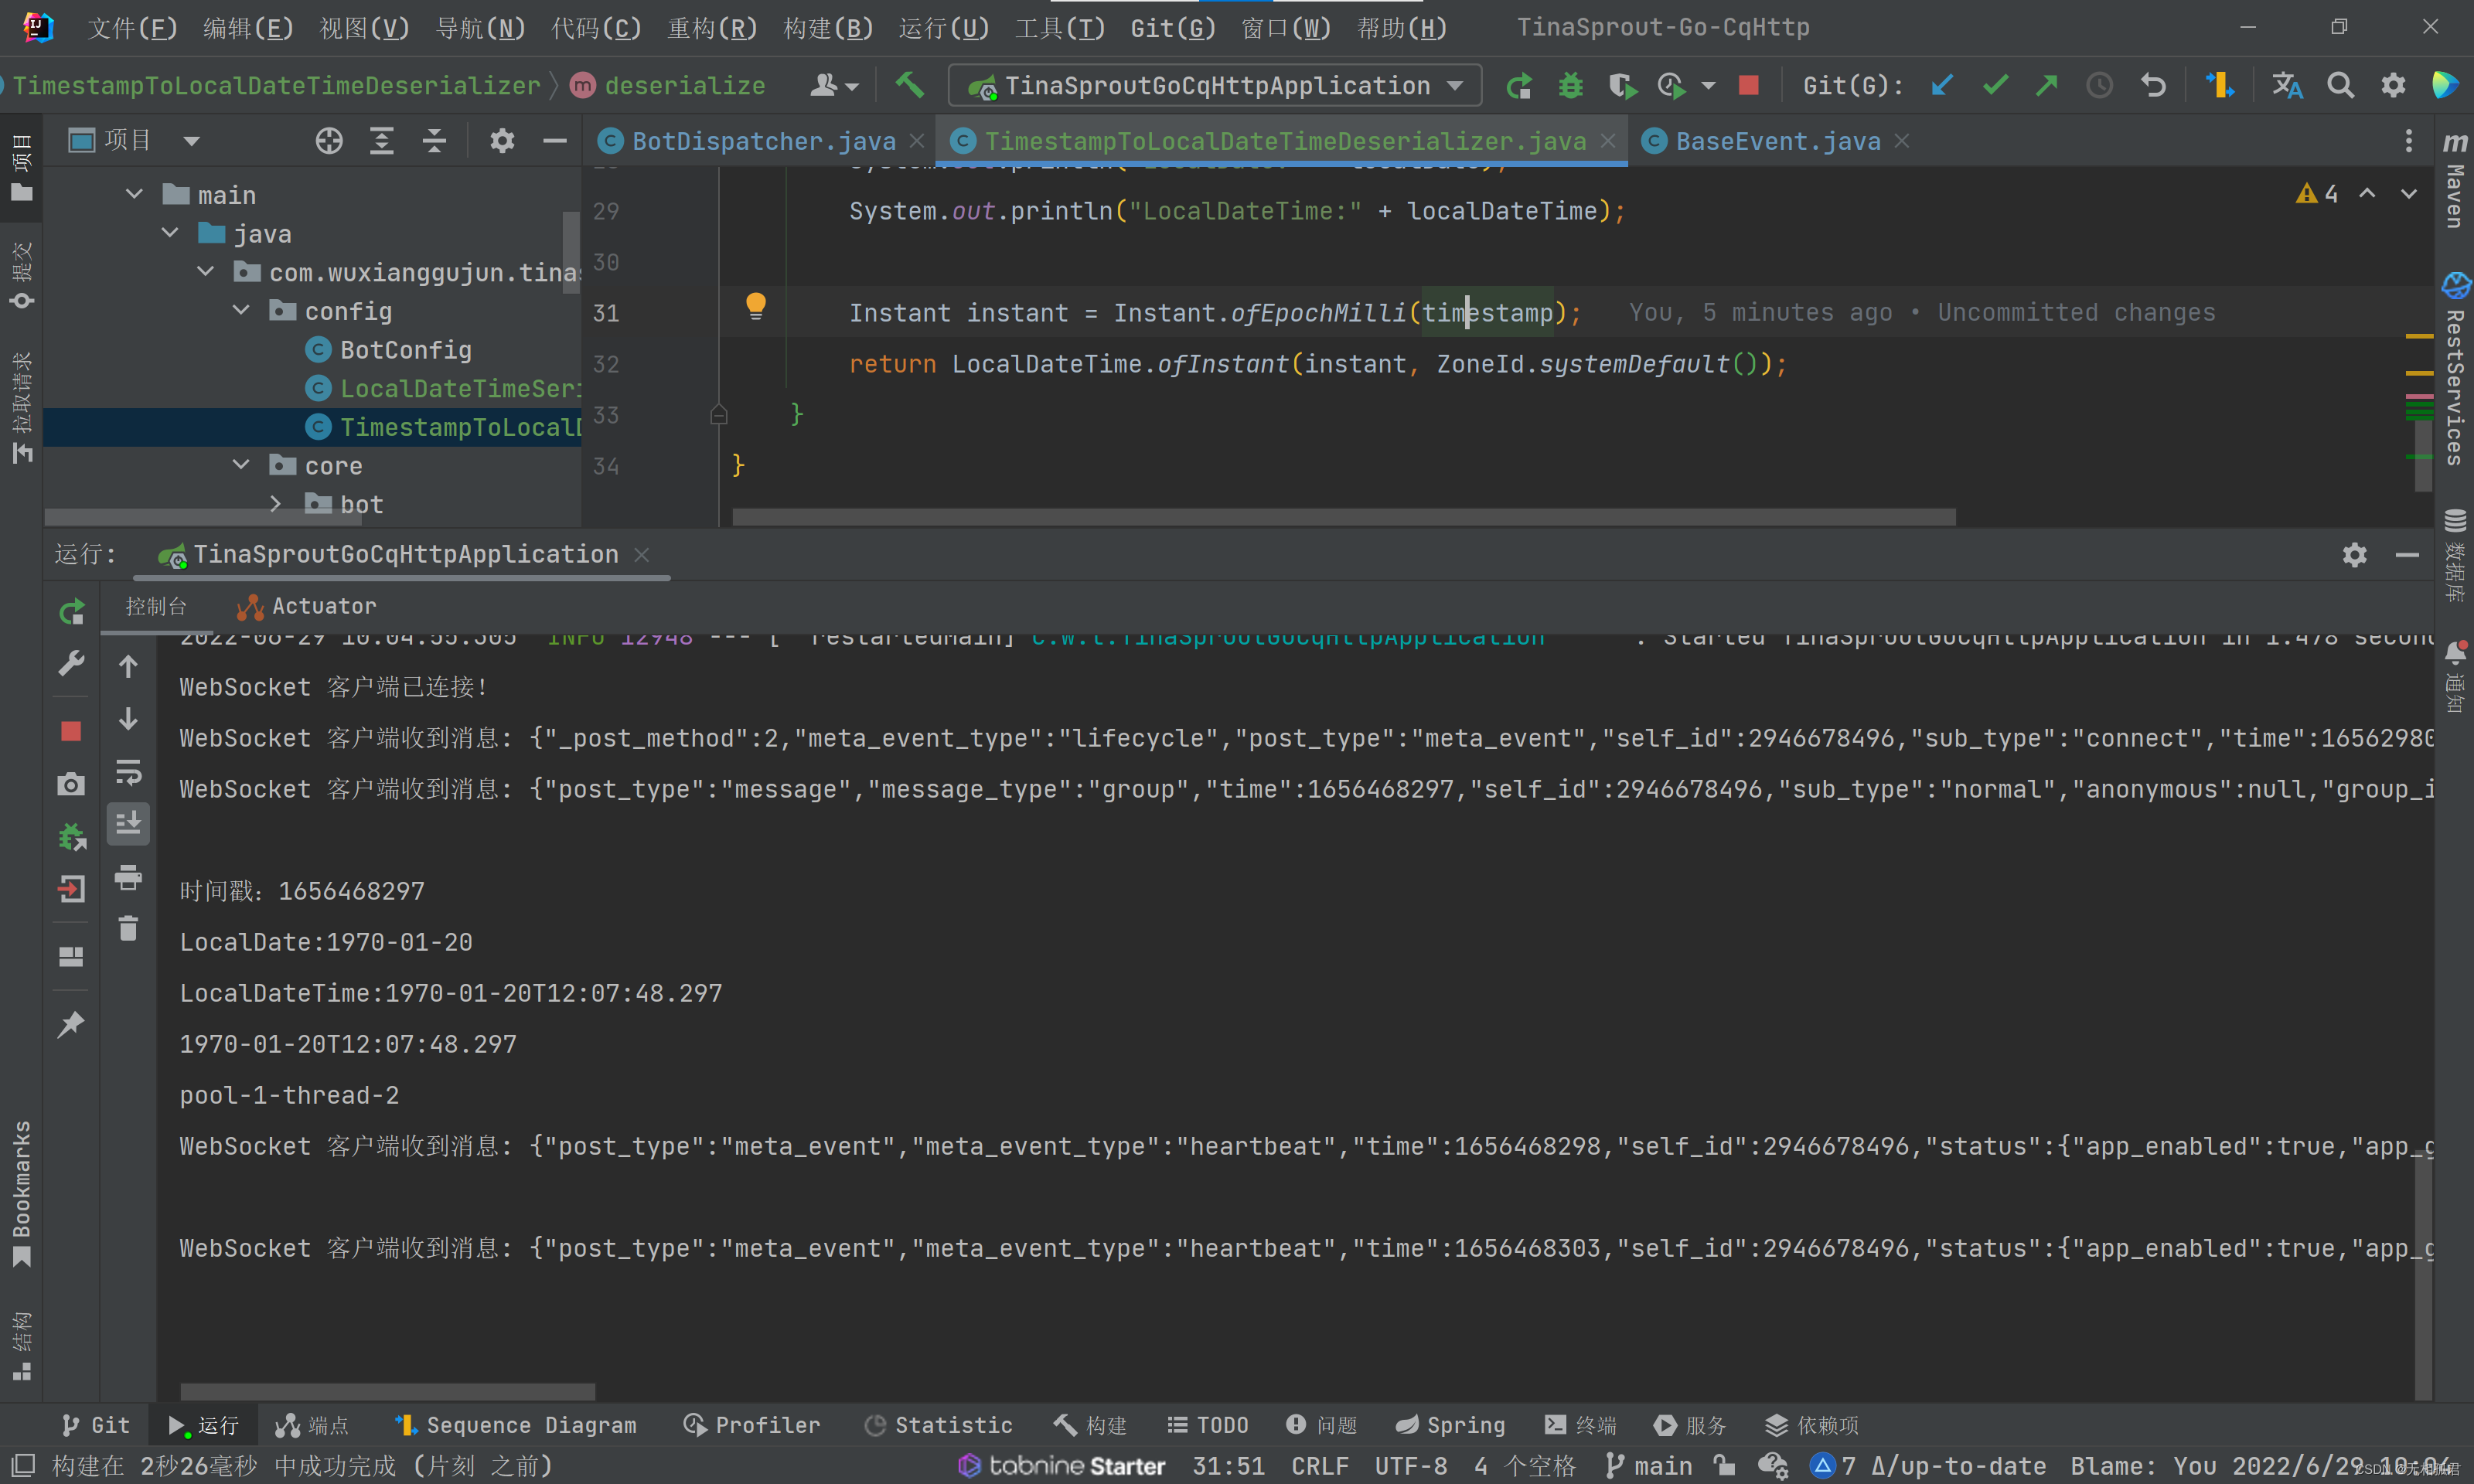Click the intention lightbulb on line 31
This screenshot has height=1484, width=2474.
(756, 306)
